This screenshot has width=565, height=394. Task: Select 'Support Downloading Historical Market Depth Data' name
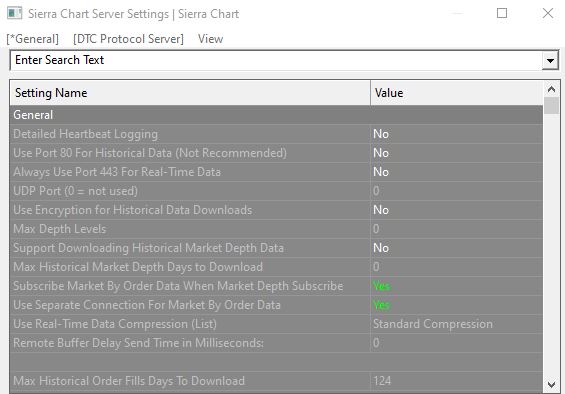coord(148,248)
